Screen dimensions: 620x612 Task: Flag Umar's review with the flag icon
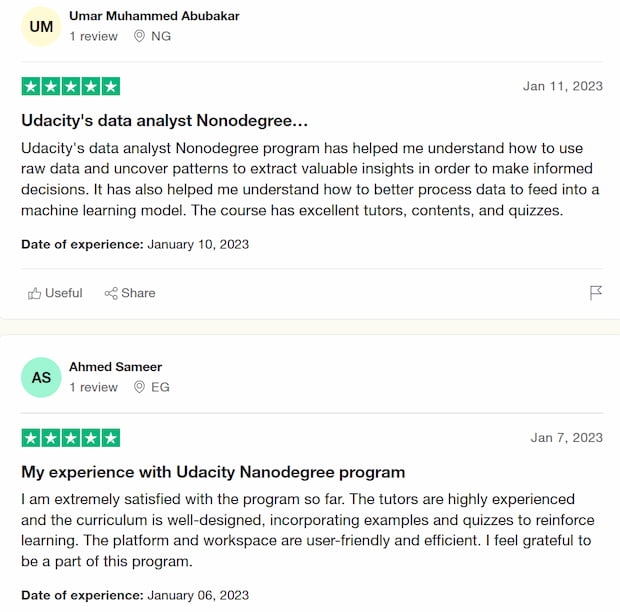595,293
